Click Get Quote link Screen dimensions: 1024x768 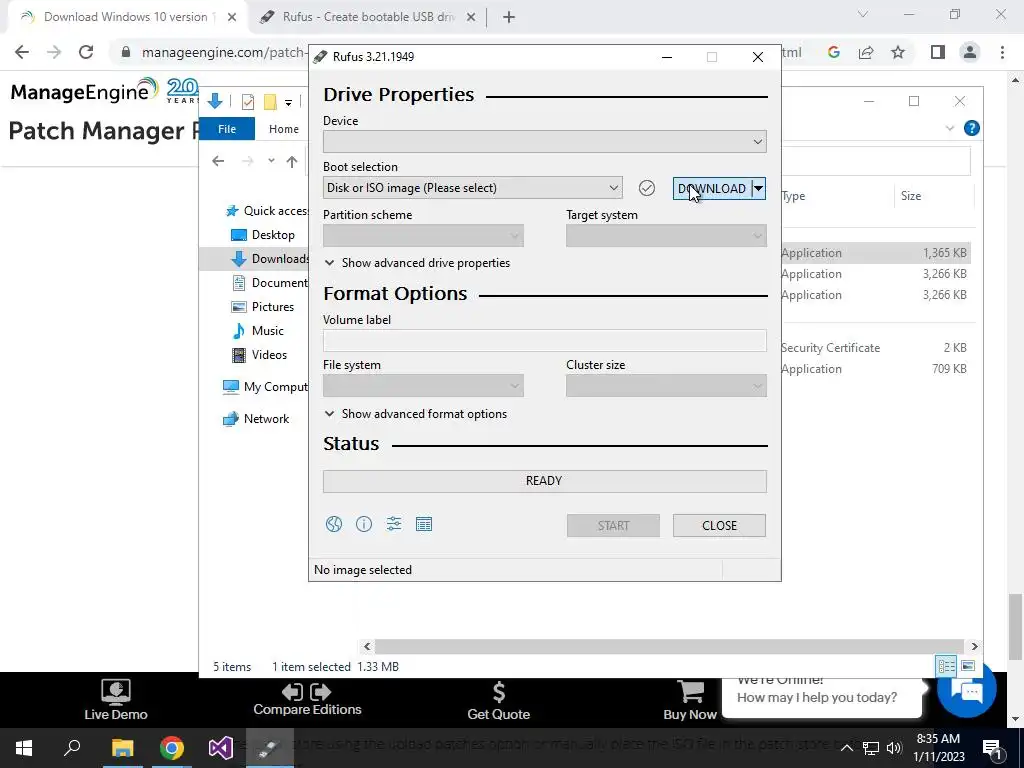[x=498, y=701]
